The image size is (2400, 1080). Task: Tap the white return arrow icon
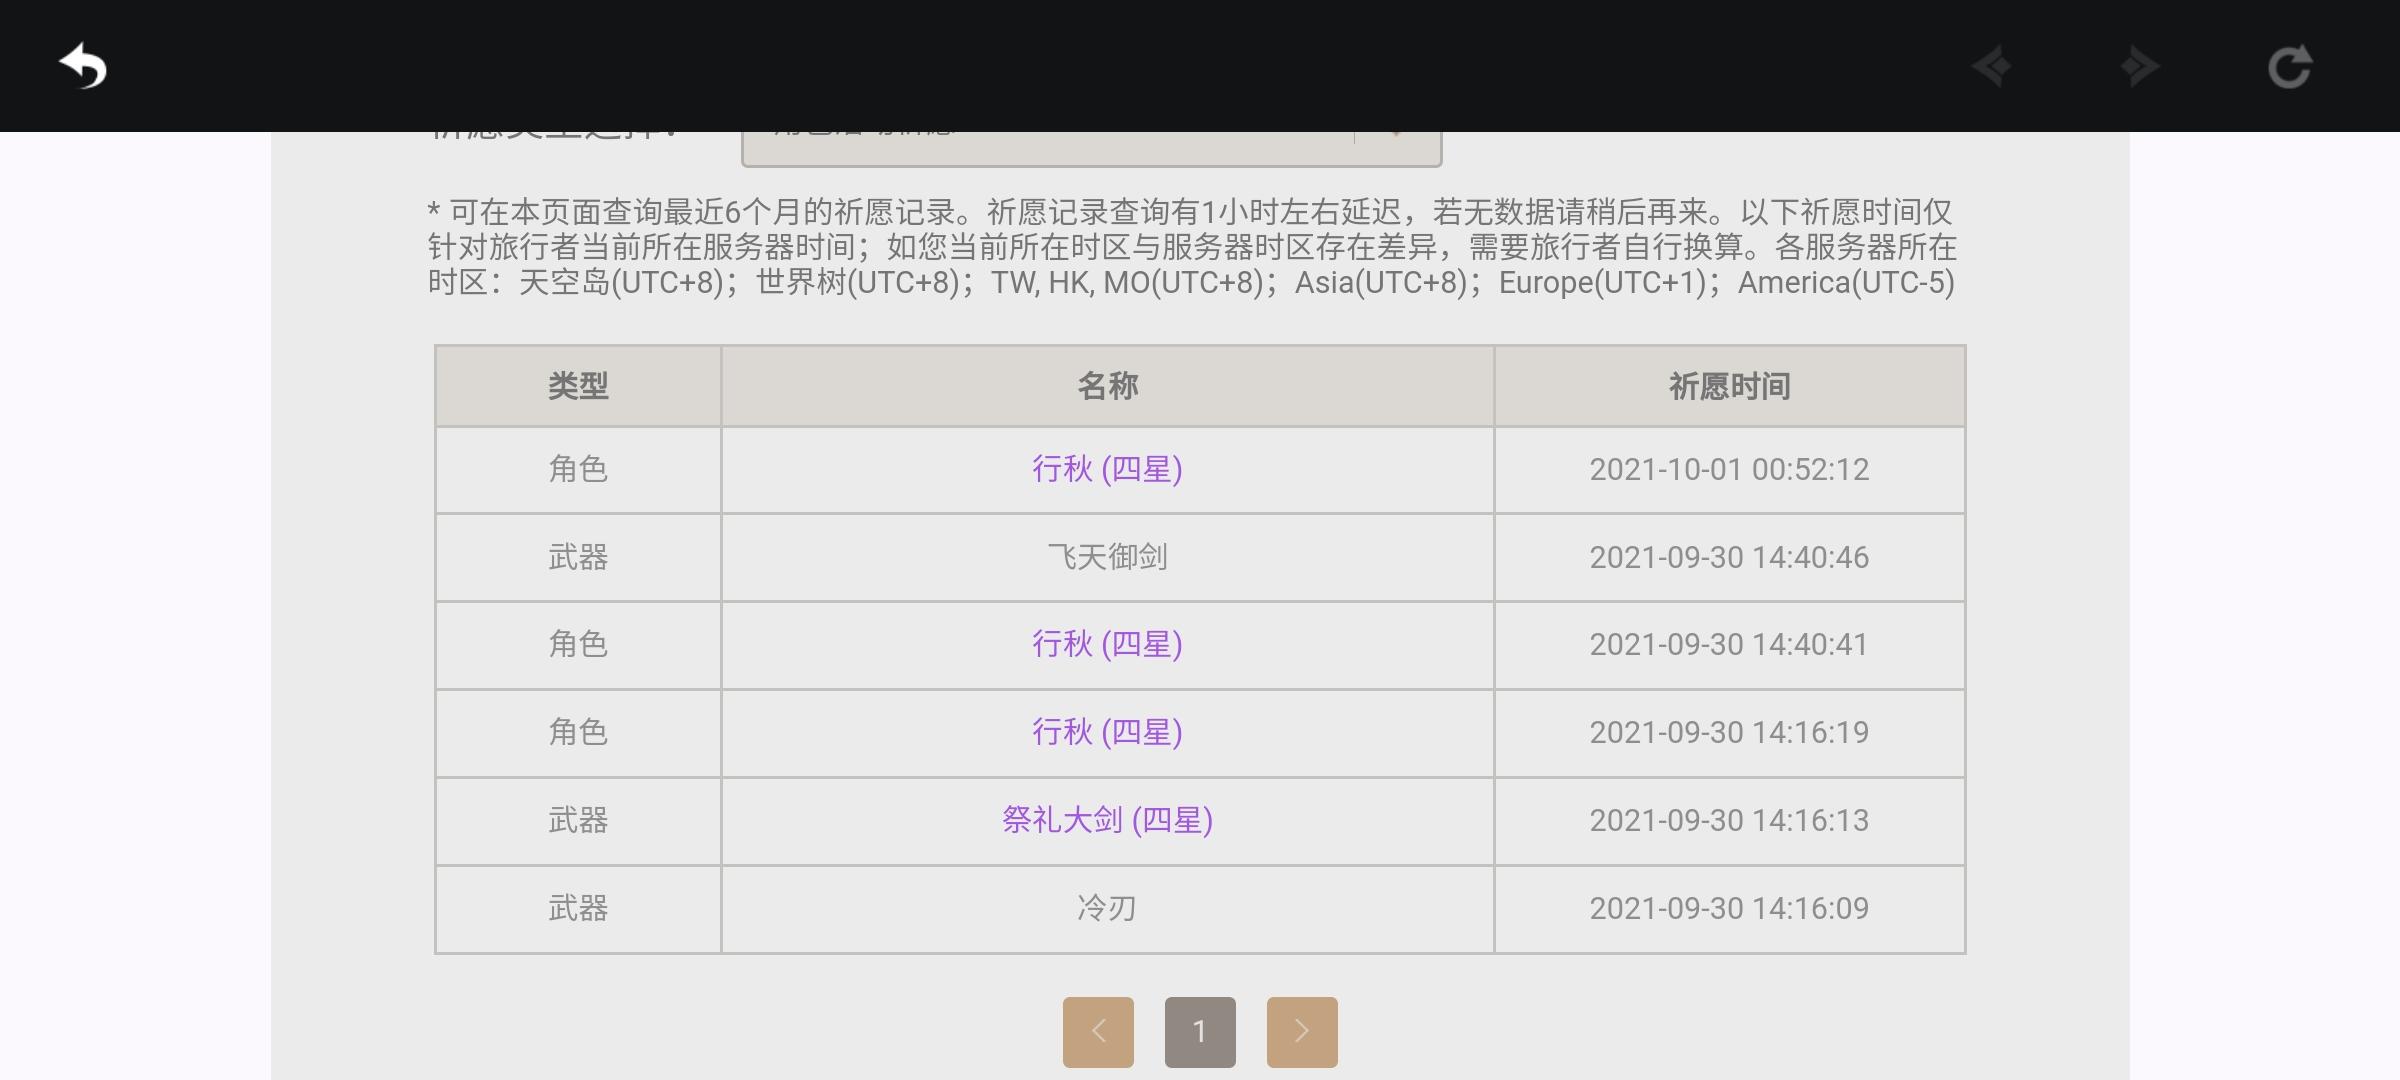point(83,67)
